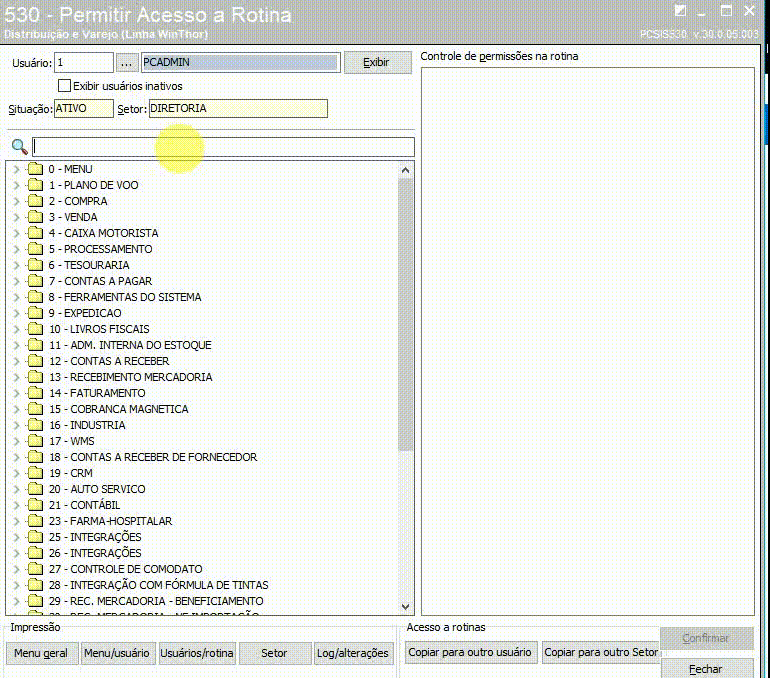Image resolution: width=770 pixels, height=678 pixels.
Task: Click the Usuários/rotina button
Action: (x=197, y=653)
